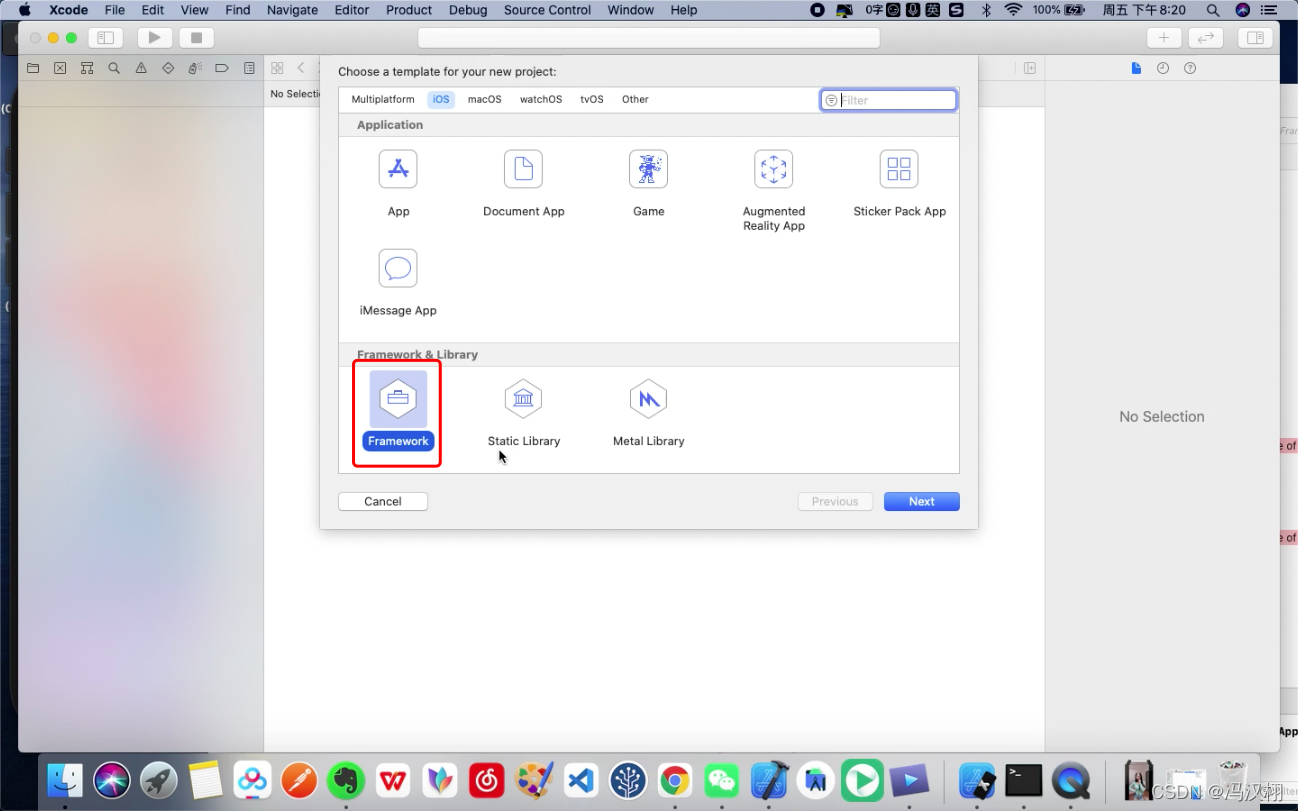Screen dimensions: 1298x811
Task: Open the Window menu
Action: (631, 10)
